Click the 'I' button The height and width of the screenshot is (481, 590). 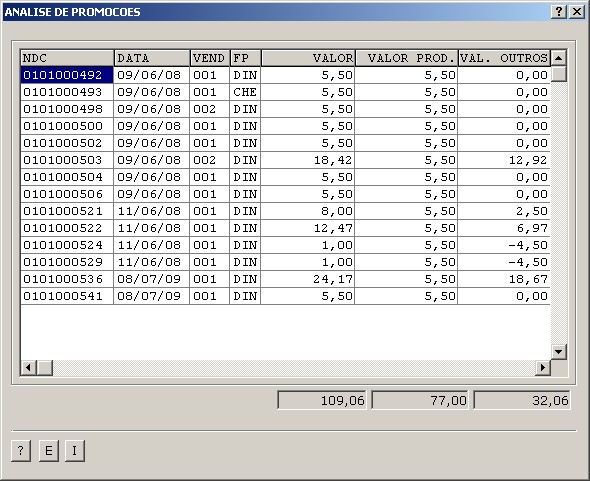pos(75,451)
